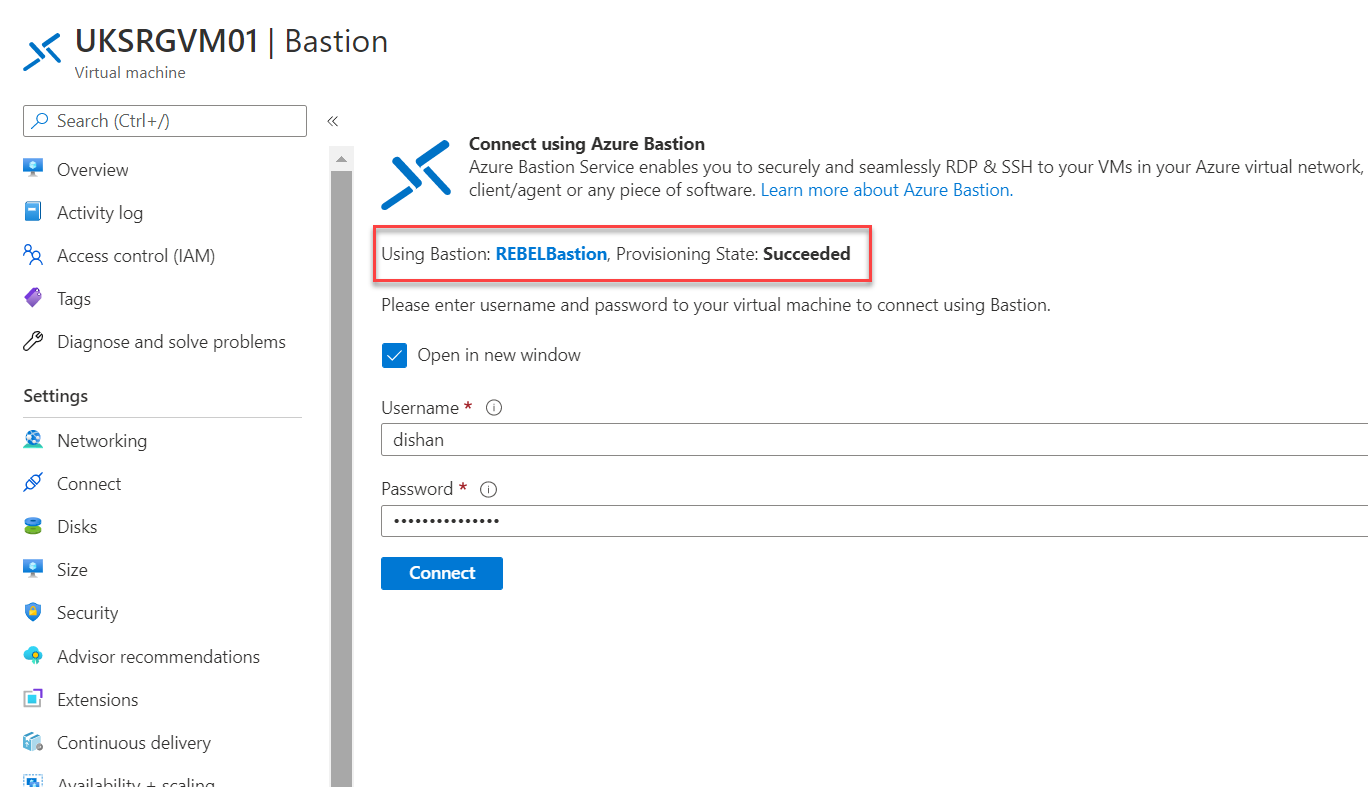Click the Networking globe icon
This screenshot has width=1368, height=787.
(33, 440)
